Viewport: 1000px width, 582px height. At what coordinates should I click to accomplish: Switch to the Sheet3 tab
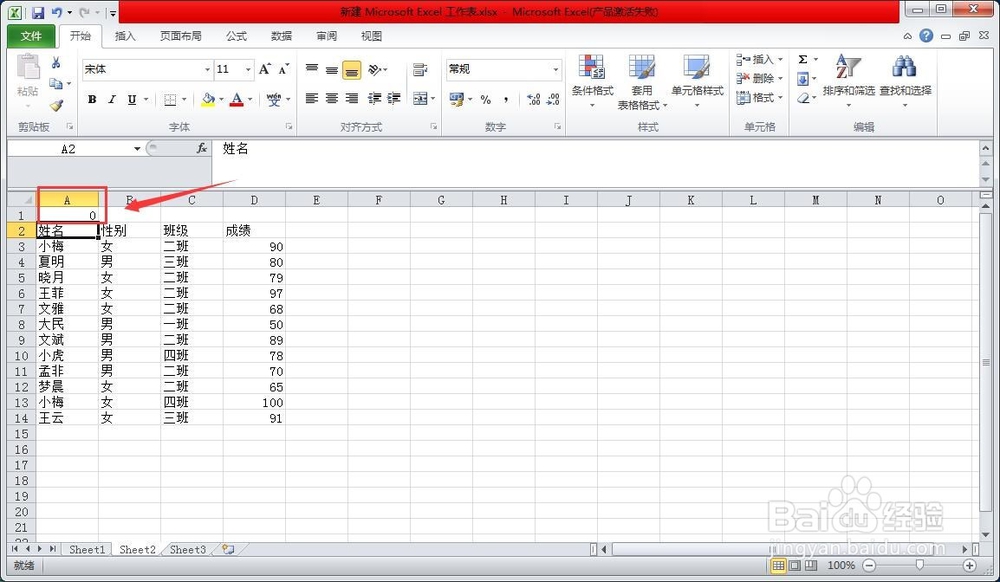(188, 549)
